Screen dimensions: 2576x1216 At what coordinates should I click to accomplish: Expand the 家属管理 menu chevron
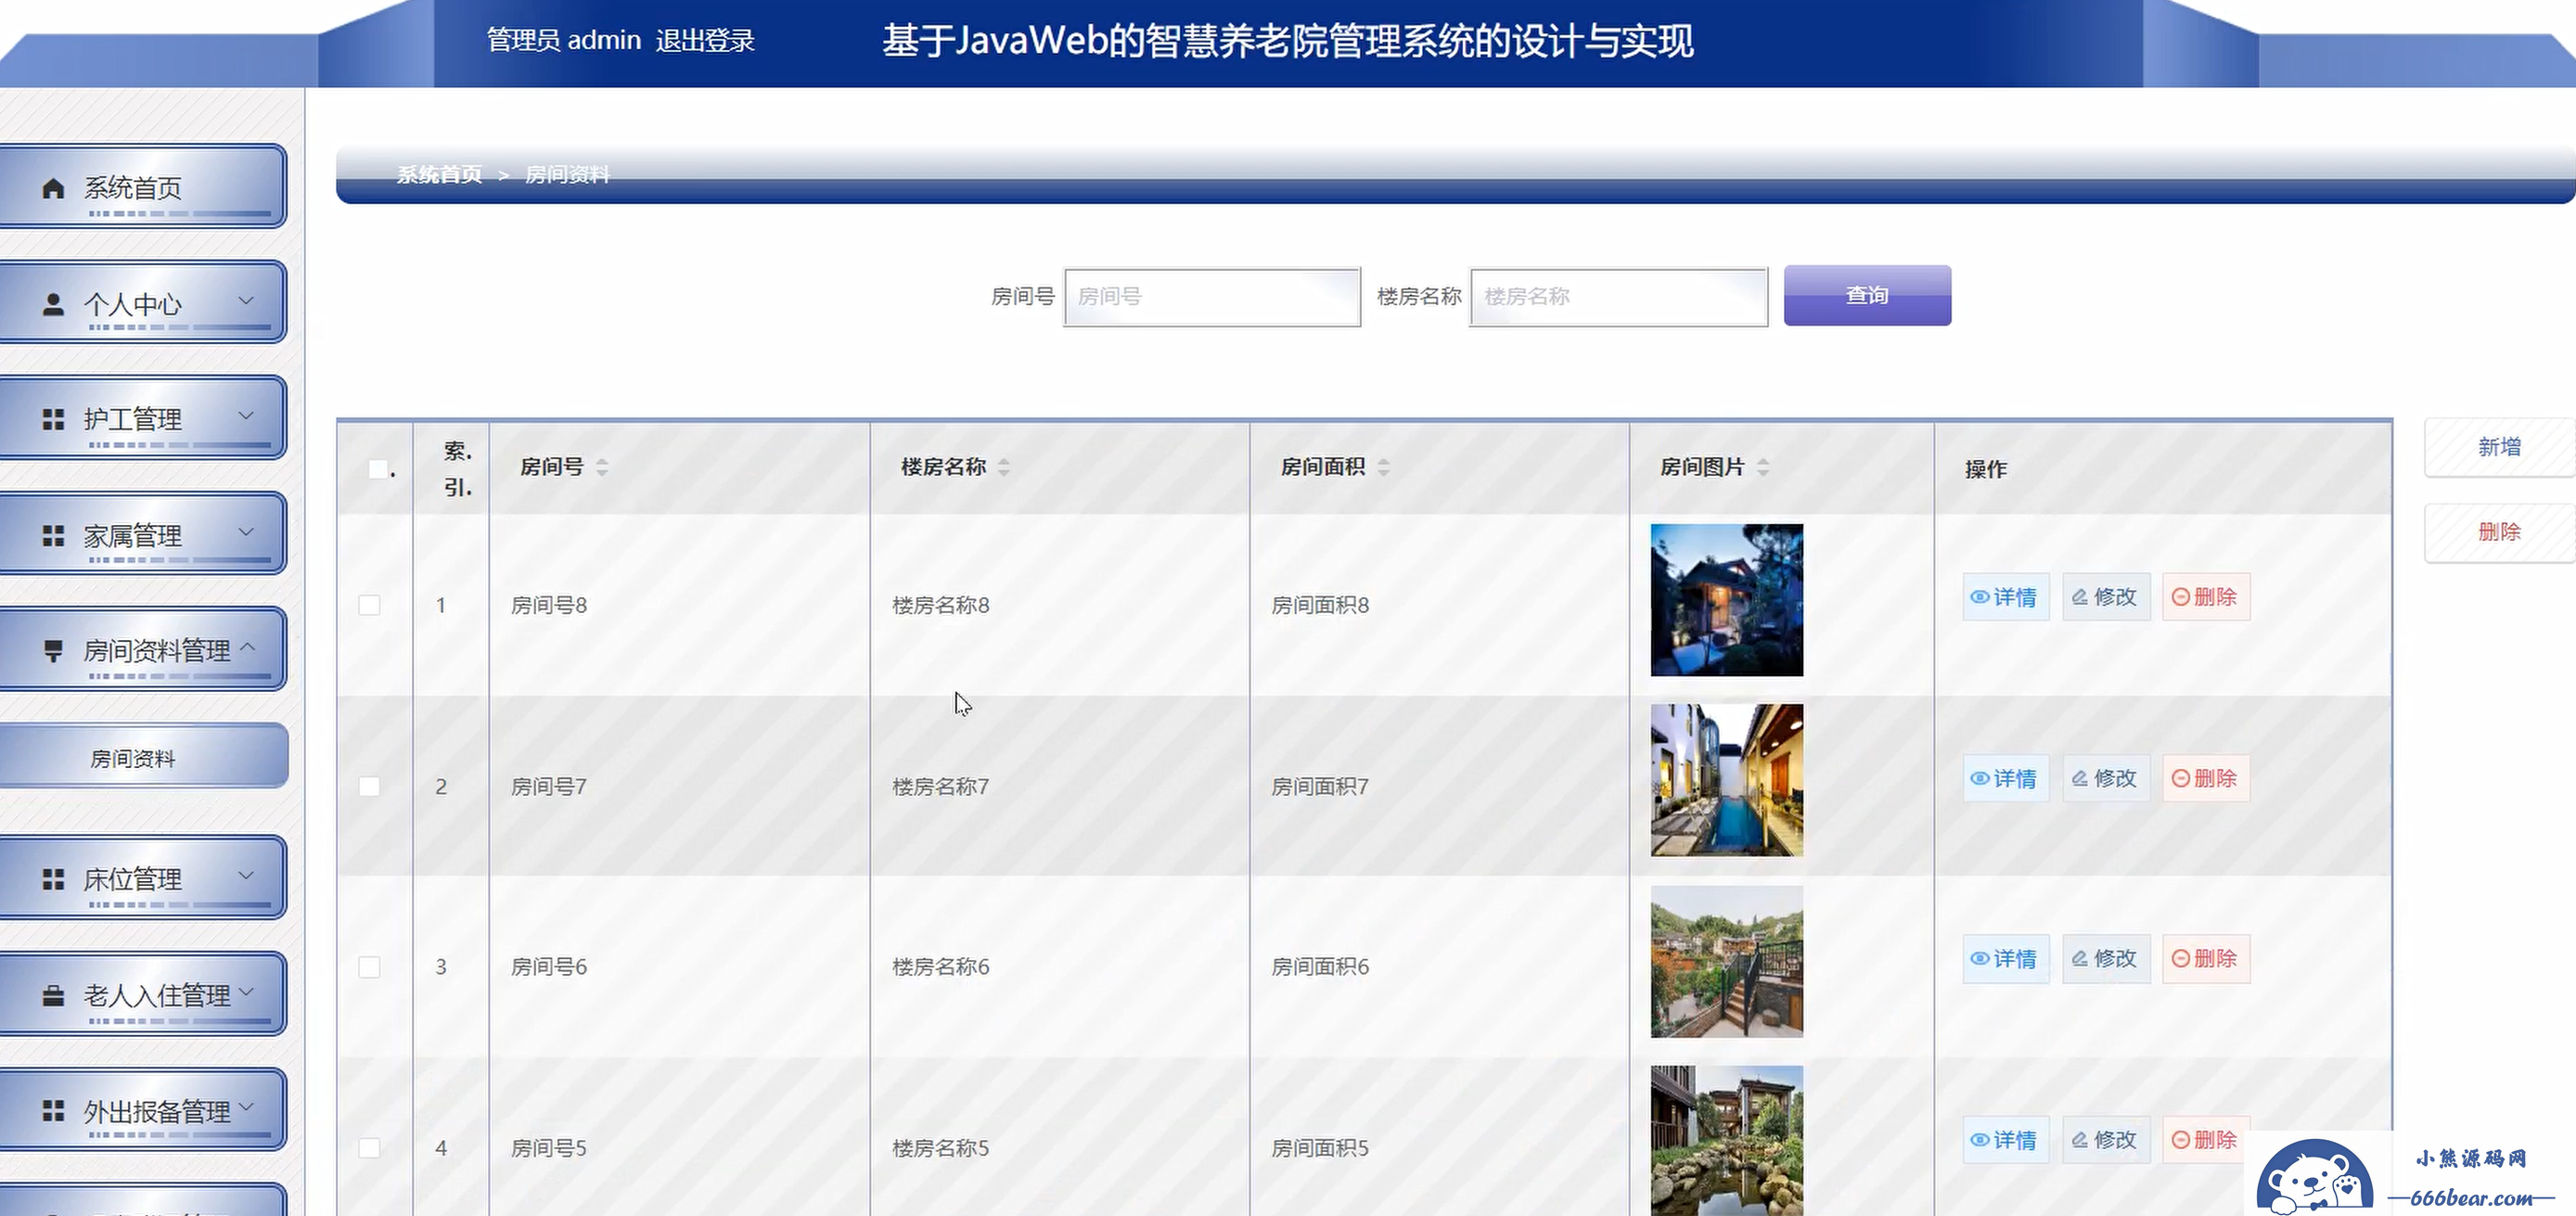pyautogui.click(x=246, y=531)
